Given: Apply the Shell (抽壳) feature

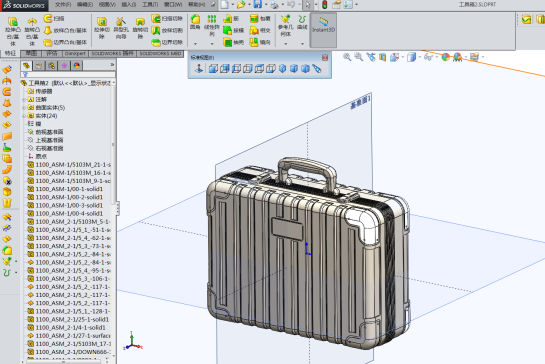Looking at the screenshot, I should 234,42.
